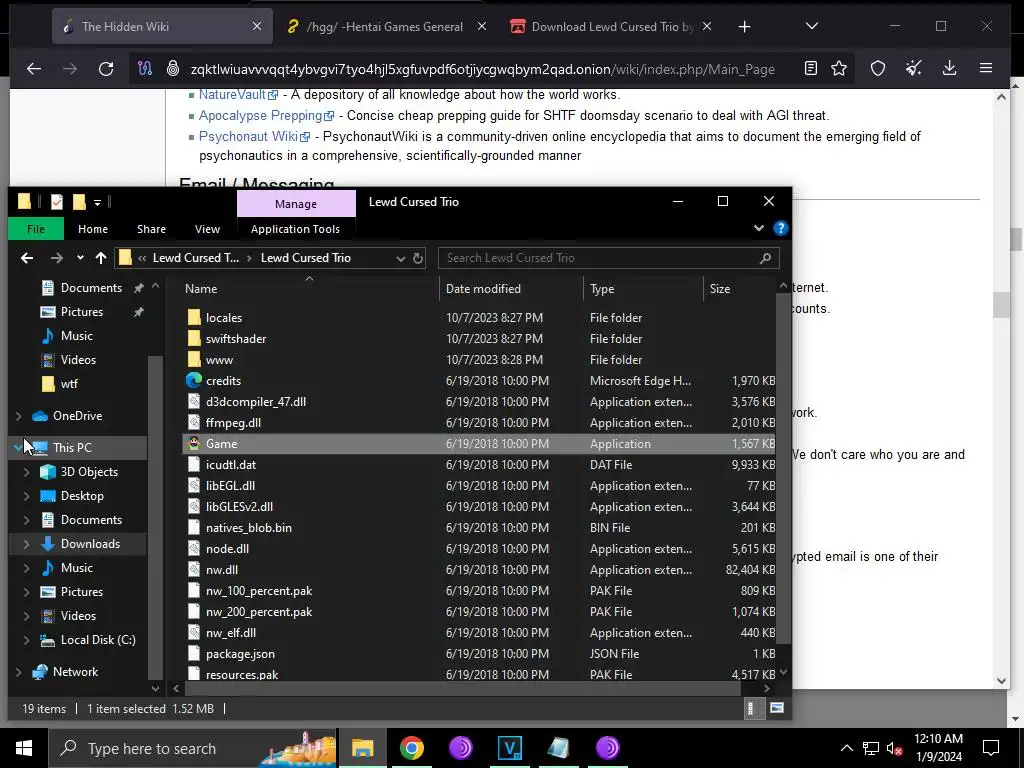Image resolution: width=1024 pixels, height=768 pixels.
Task: Switch to large thumbnails view icon
Action: [776, 708]
